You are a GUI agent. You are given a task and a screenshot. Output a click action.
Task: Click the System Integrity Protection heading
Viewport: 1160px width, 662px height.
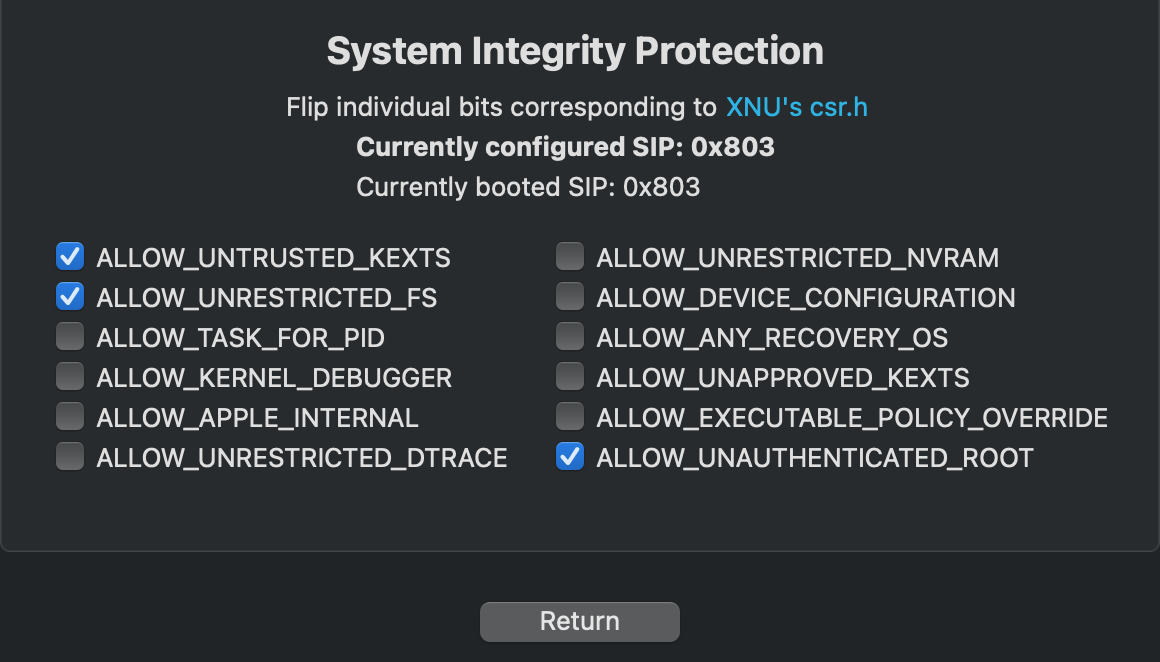tap(575, 51)
